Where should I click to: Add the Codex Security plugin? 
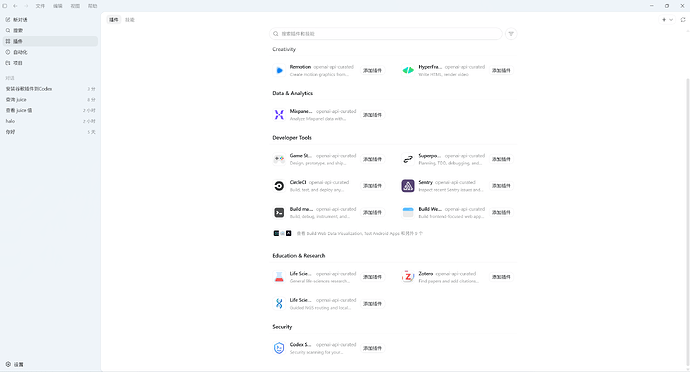tap(372, 348)
